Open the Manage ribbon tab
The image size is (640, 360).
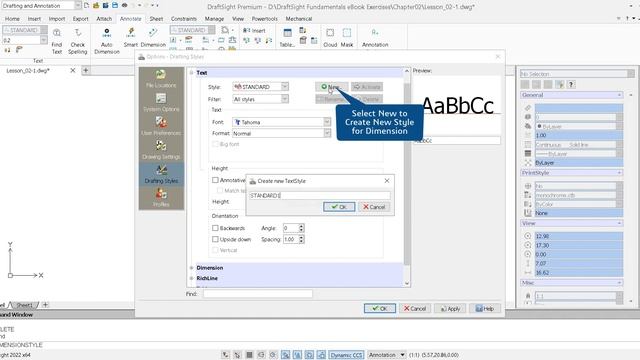coord(214,19)
